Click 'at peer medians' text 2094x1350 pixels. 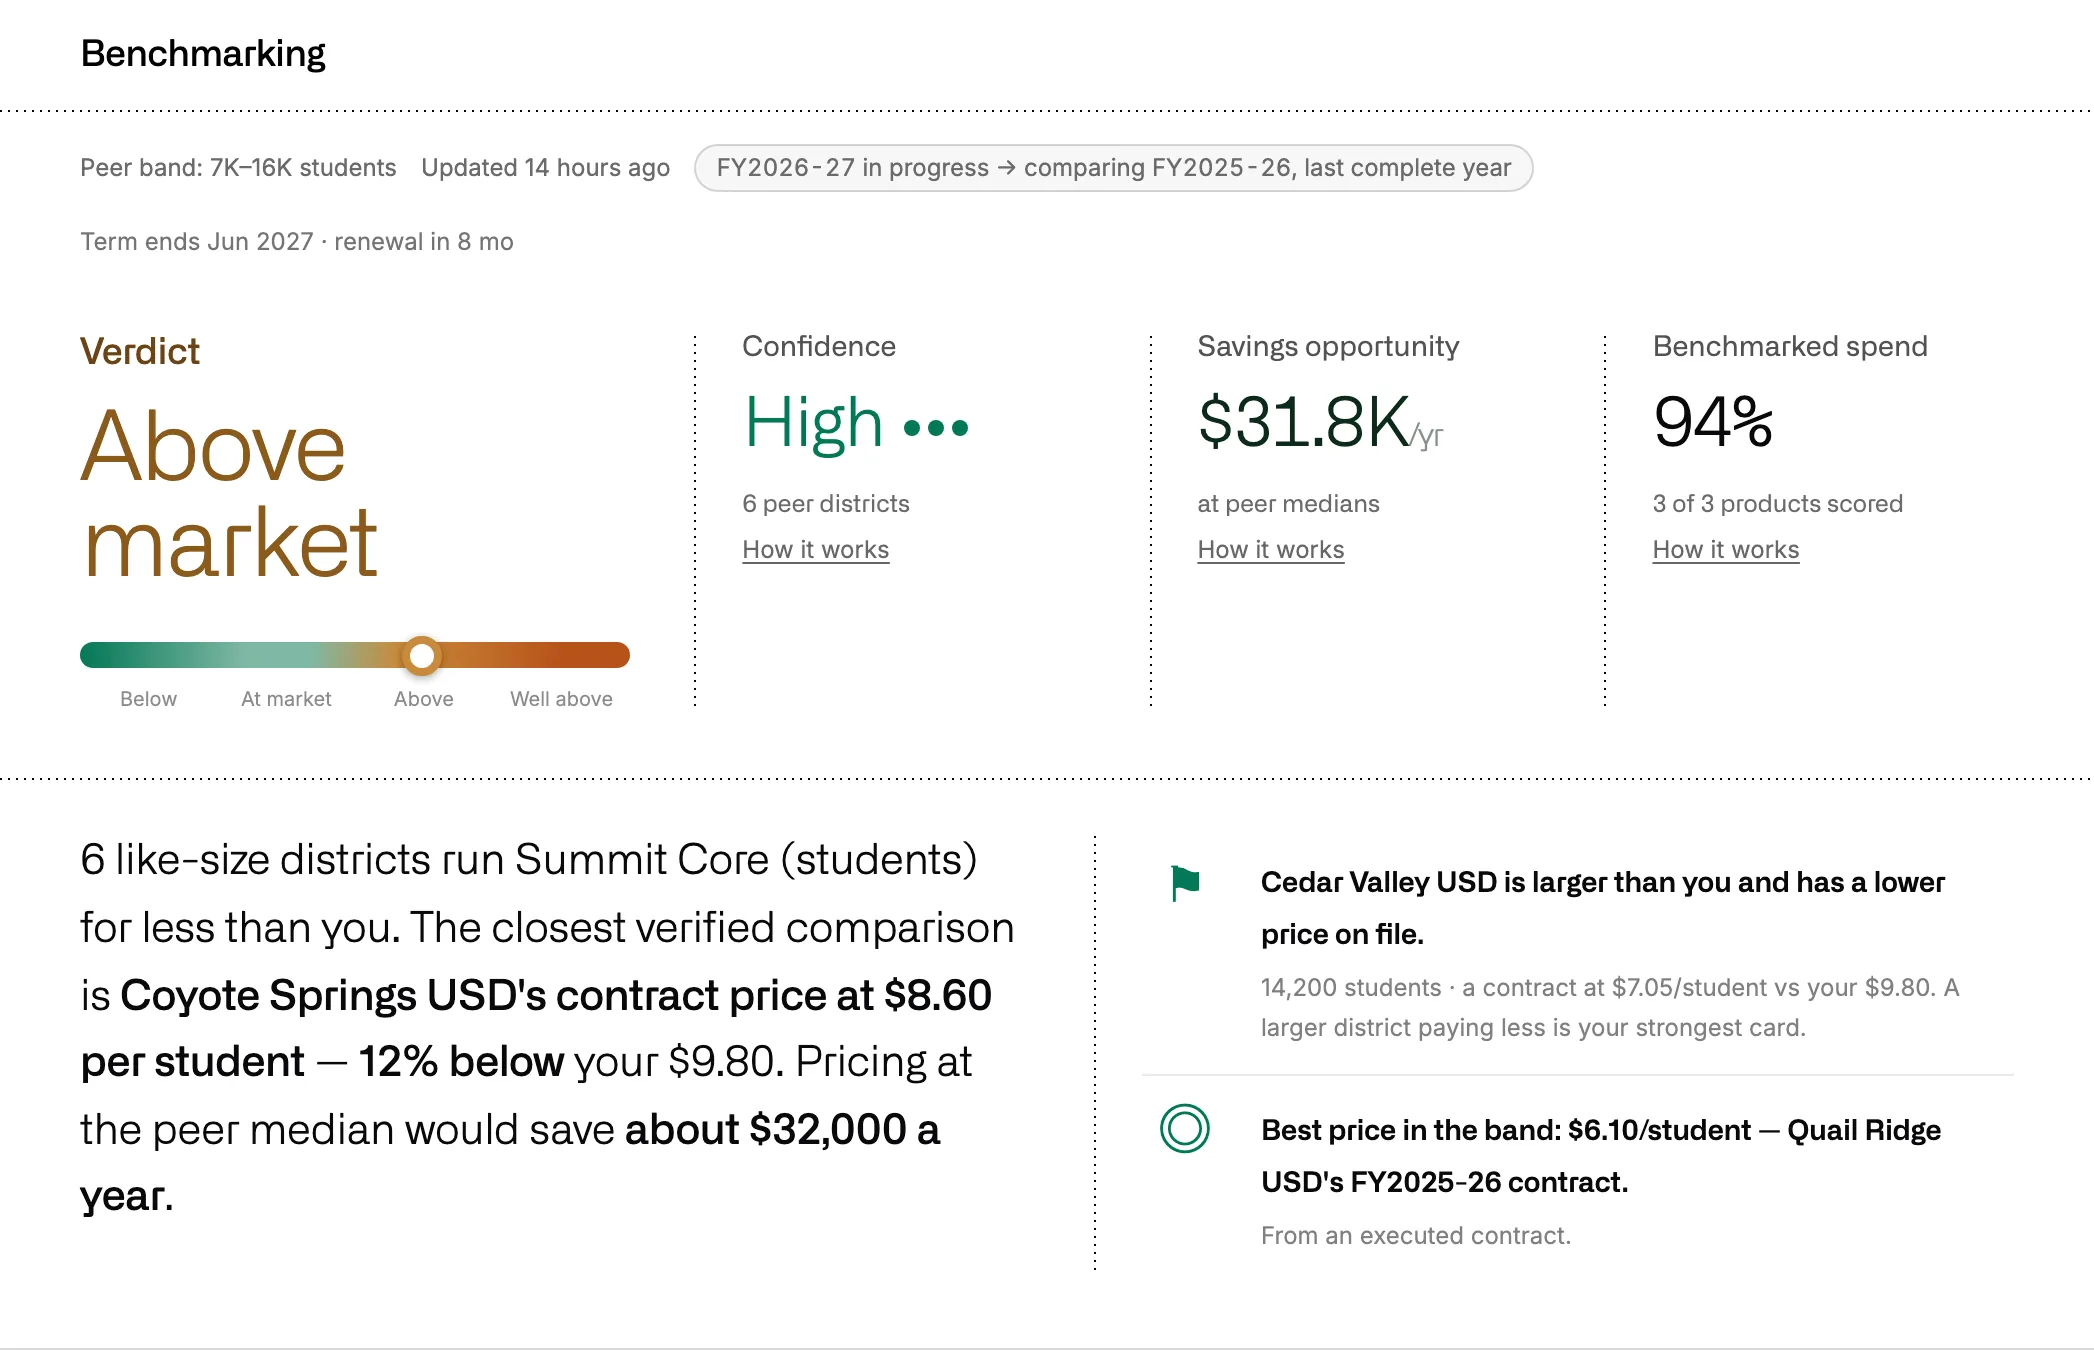point(1289,504)
